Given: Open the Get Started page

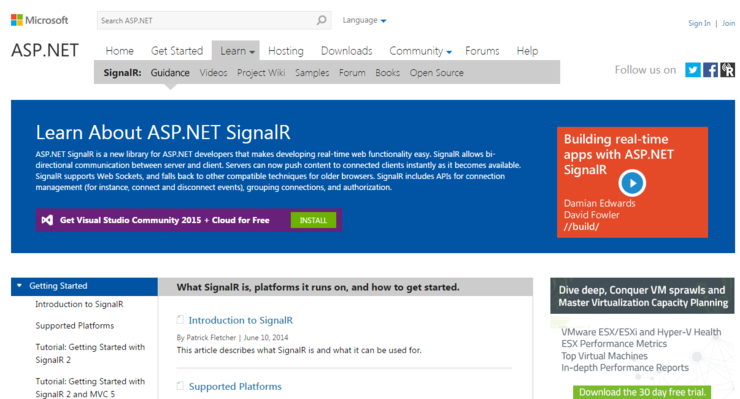Looking at the screenshot, I should pos(177,51).
